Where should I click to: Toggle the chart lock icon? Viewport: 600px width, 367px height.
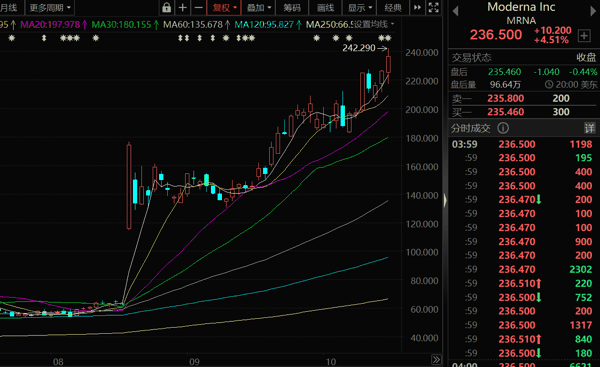[166, 7]
